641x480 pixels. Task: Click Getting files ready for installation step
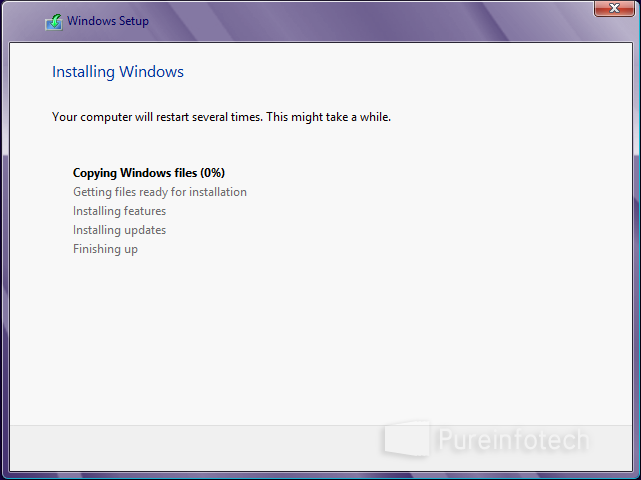[160, 192]
